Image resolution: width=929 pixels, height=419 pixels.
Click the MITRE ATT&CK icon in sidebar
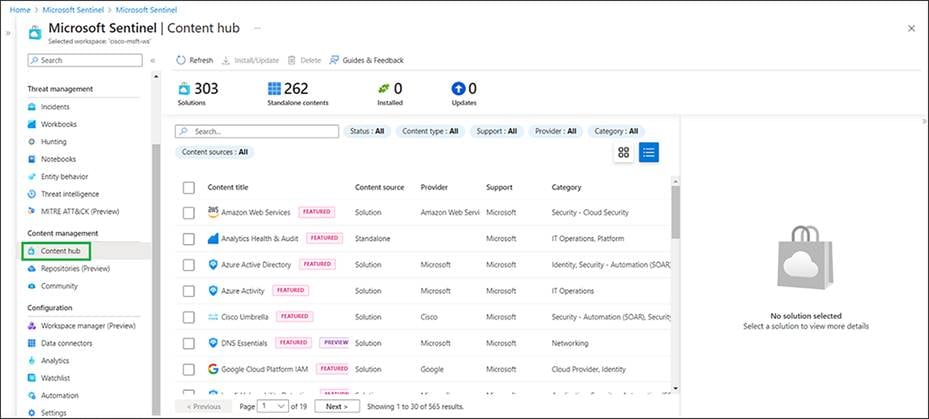[x=32, y=211]
